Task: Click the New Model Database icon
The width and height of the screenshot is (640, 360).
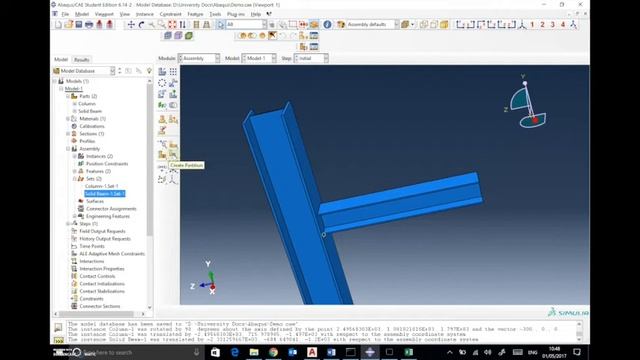Action: (x=58, y=25)
